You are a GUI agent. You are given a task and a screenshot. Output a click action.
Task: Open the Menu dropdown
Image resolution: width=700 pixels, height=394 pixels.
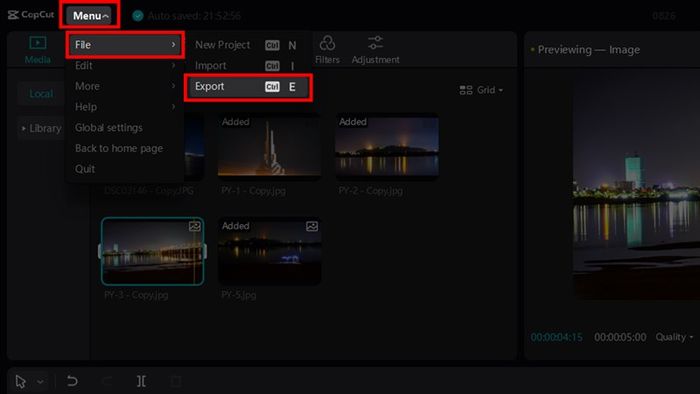coord(91,16)
